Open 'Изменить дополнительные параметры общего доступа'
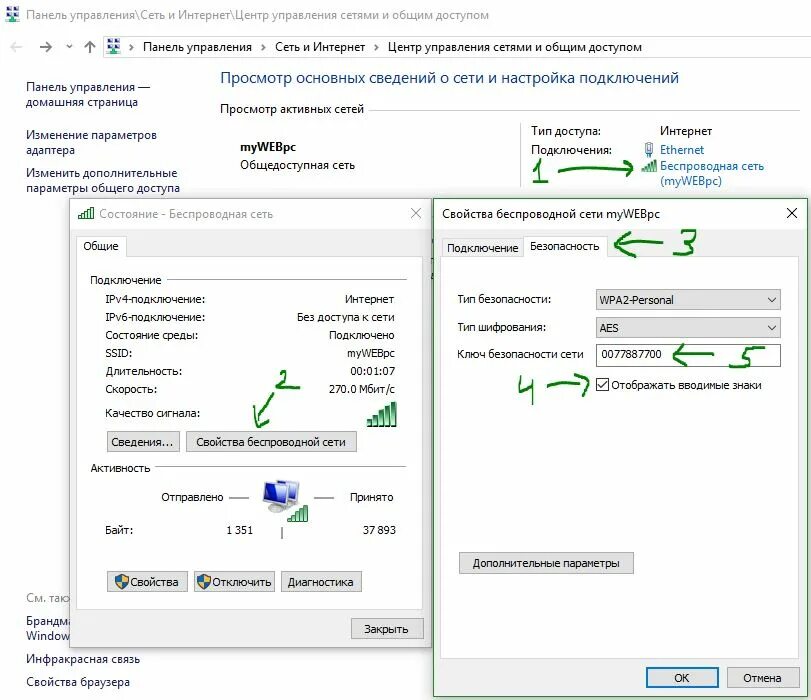811x700 pixels. tap(102, 180)
